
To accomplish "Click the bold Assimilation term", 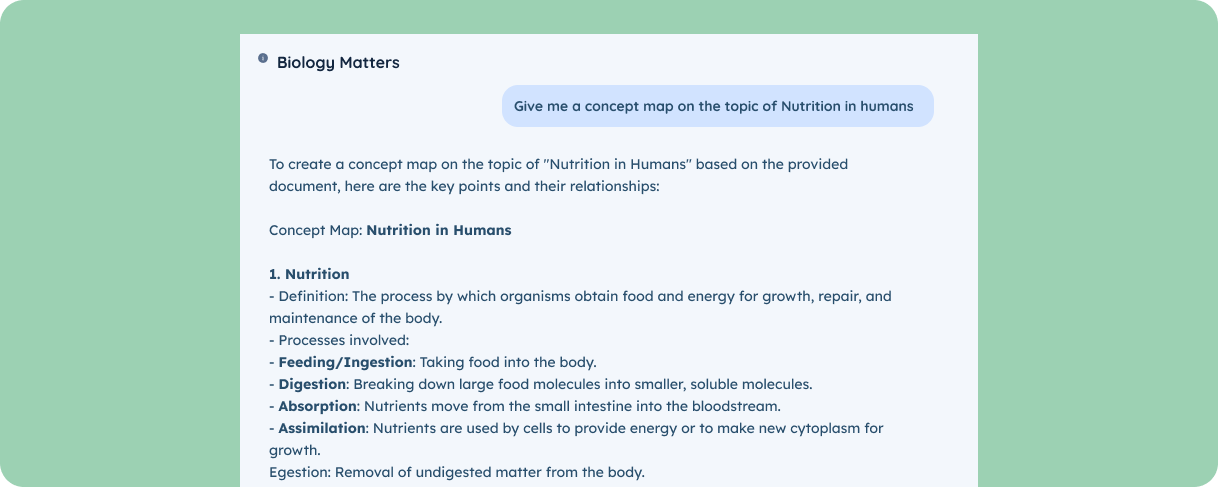I will tap(321, 428).
